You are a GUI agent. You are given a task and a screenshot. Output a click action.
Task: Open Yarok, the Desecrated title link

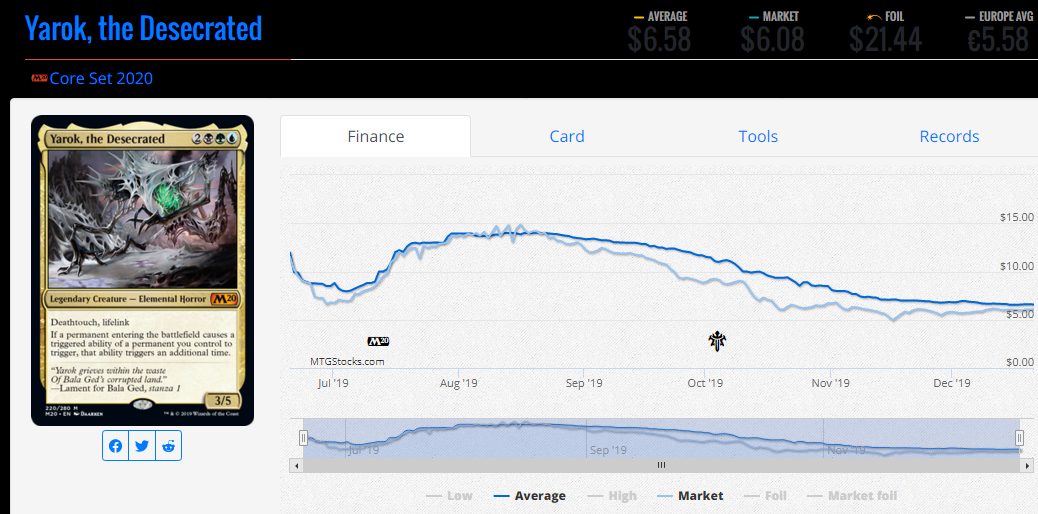pyautogui.click(x=143, y=28)
